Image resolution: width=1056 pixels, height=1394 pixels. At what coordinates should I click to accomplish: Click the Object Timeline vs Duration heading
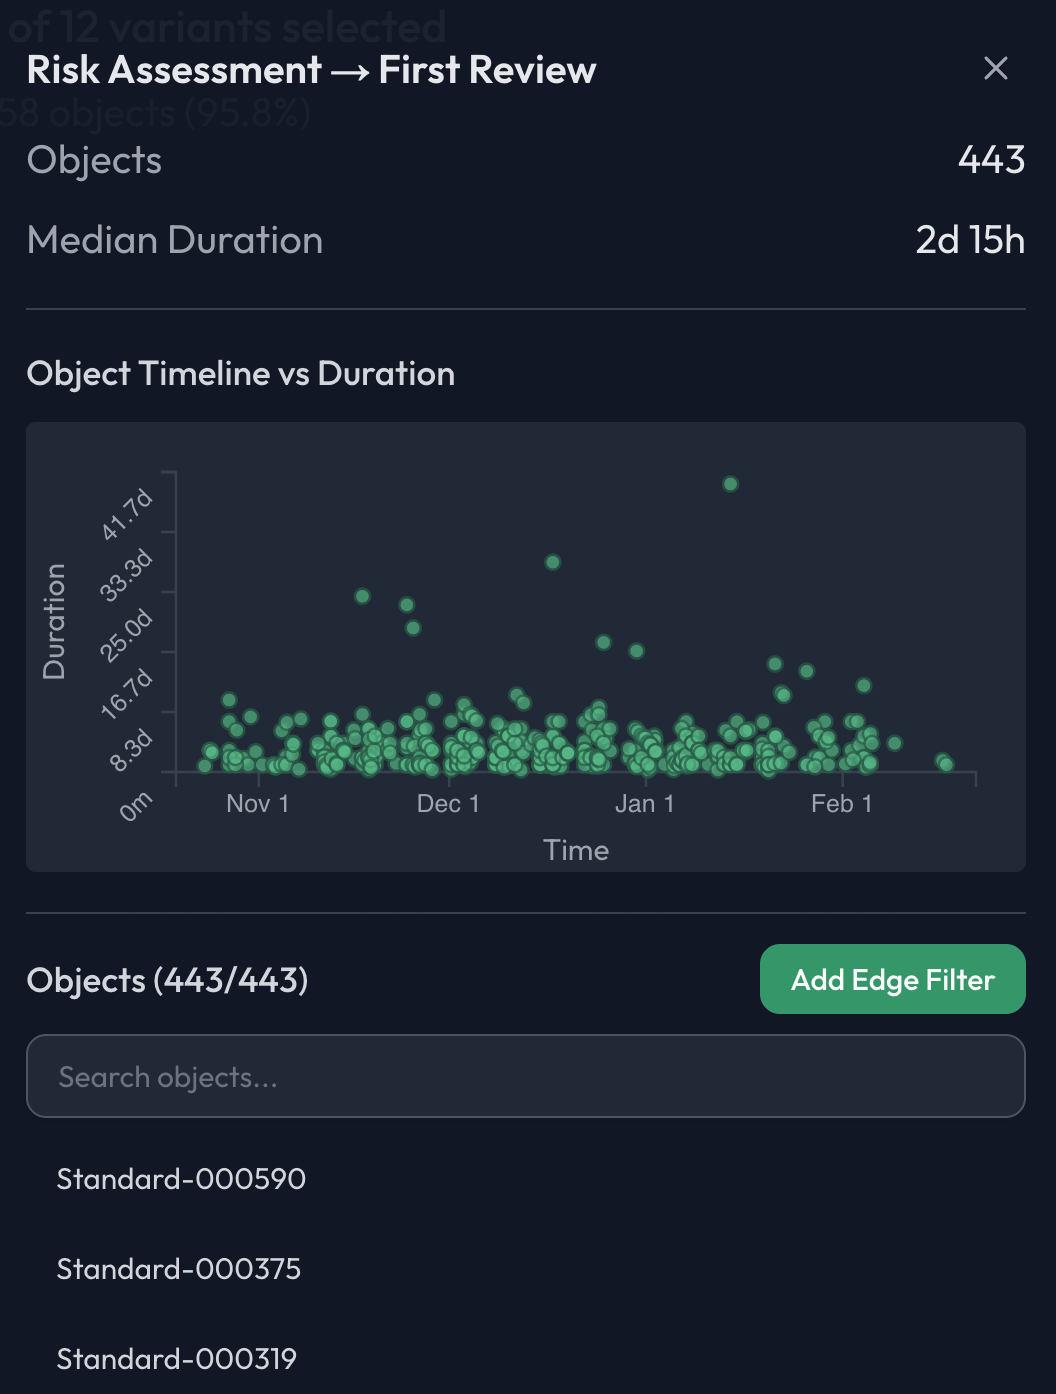[241, 374]
